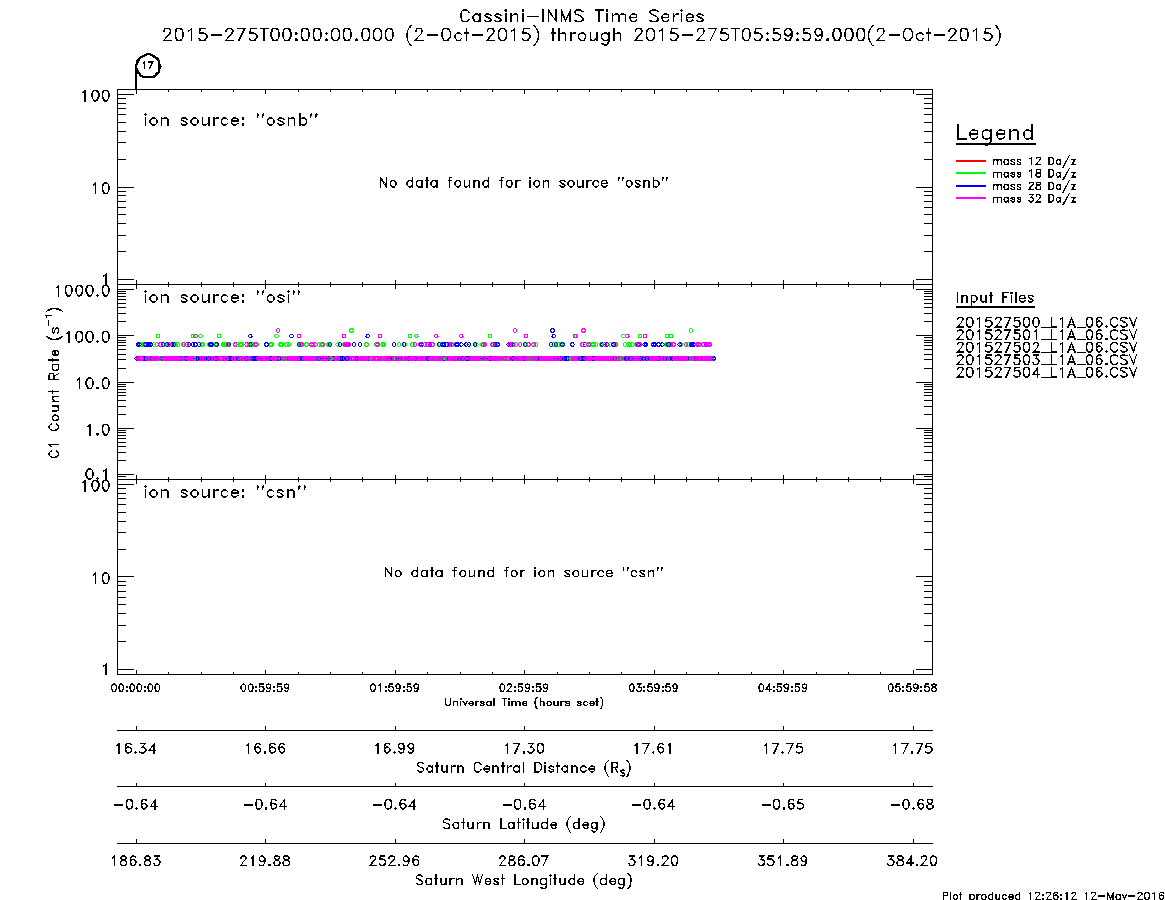Screen dimensions: 1165x900
Task: Click Saturn Central Distance value 17.30
Action: [x=524, y=748]
